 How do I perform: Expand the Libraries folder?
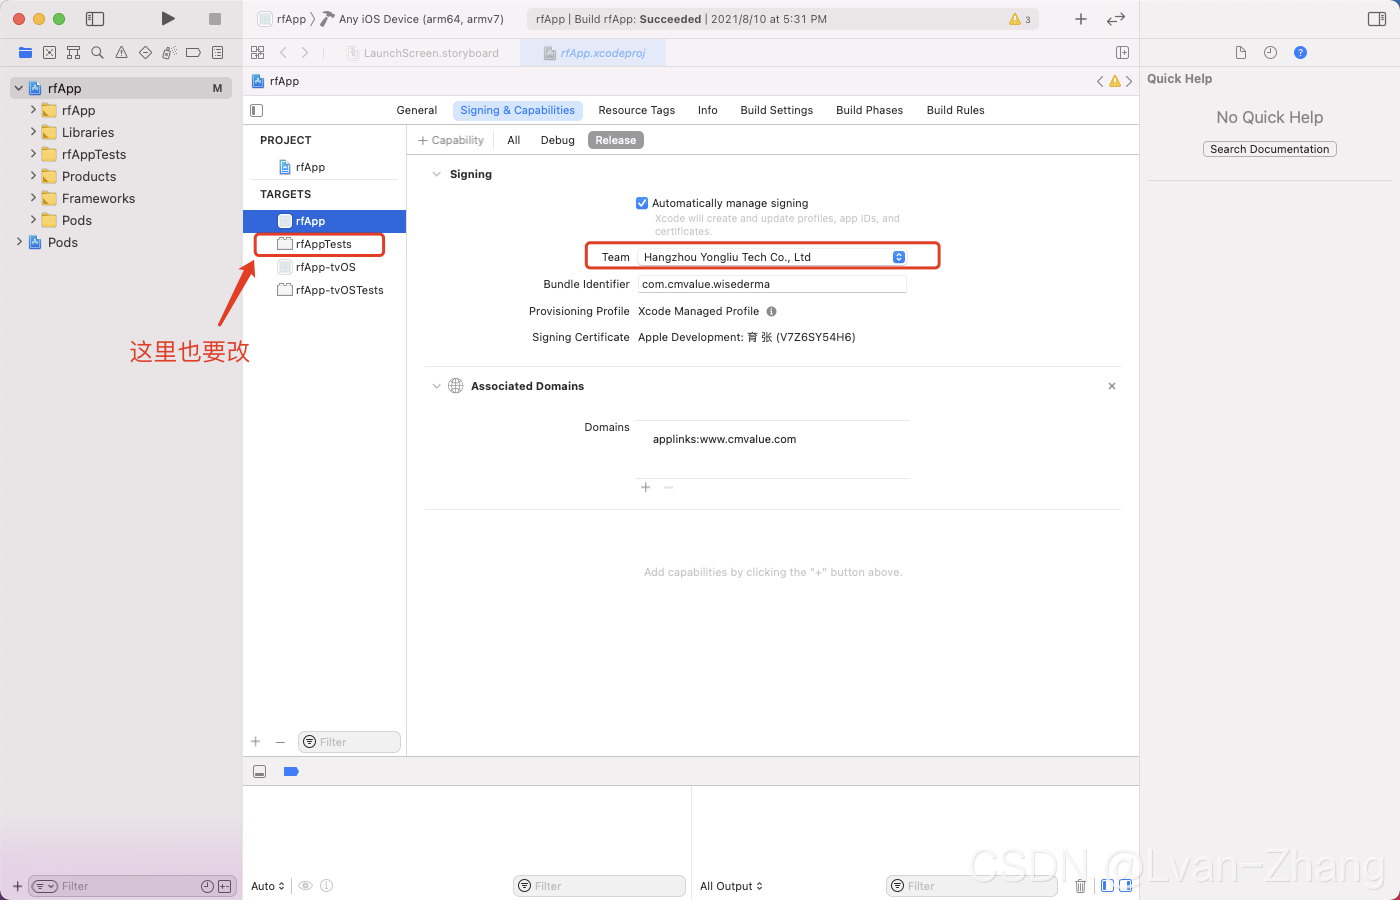33,132
